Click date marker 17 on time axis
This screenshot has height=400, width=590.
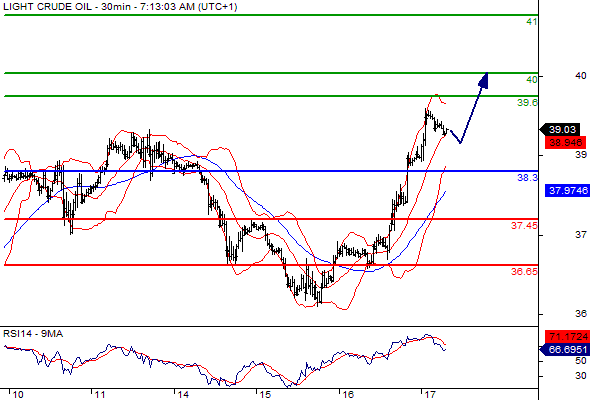tap(430, 395)
